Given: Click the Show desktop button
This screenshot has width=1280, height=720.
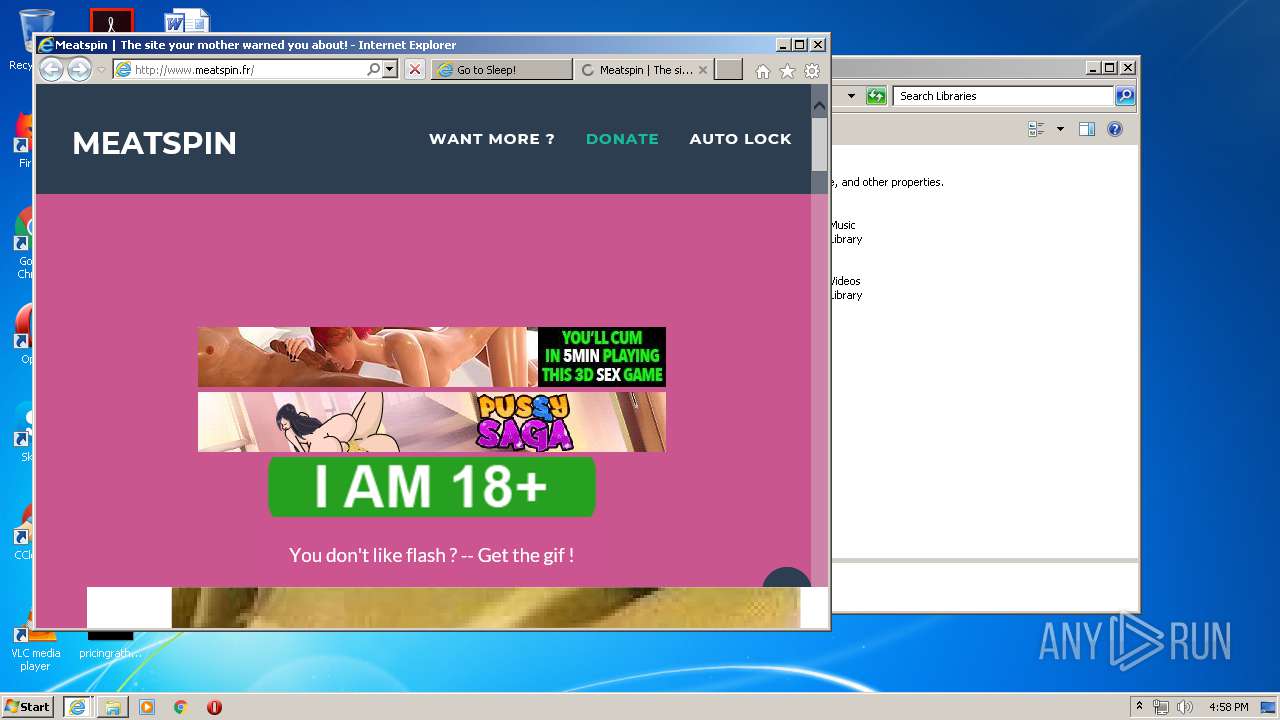Looking at the screenshot, I should coord(1268,707).
